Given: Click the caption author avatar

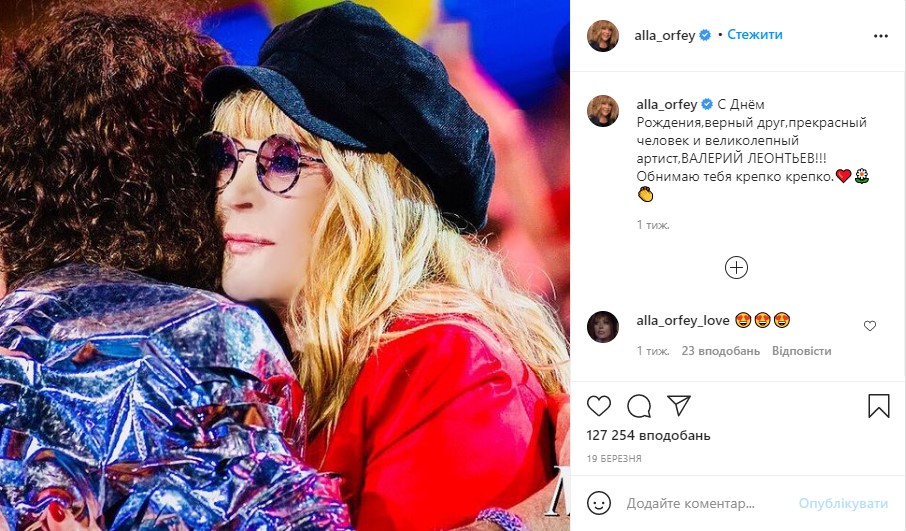Looking at the screenshot, I should click(x=604, y=111).
